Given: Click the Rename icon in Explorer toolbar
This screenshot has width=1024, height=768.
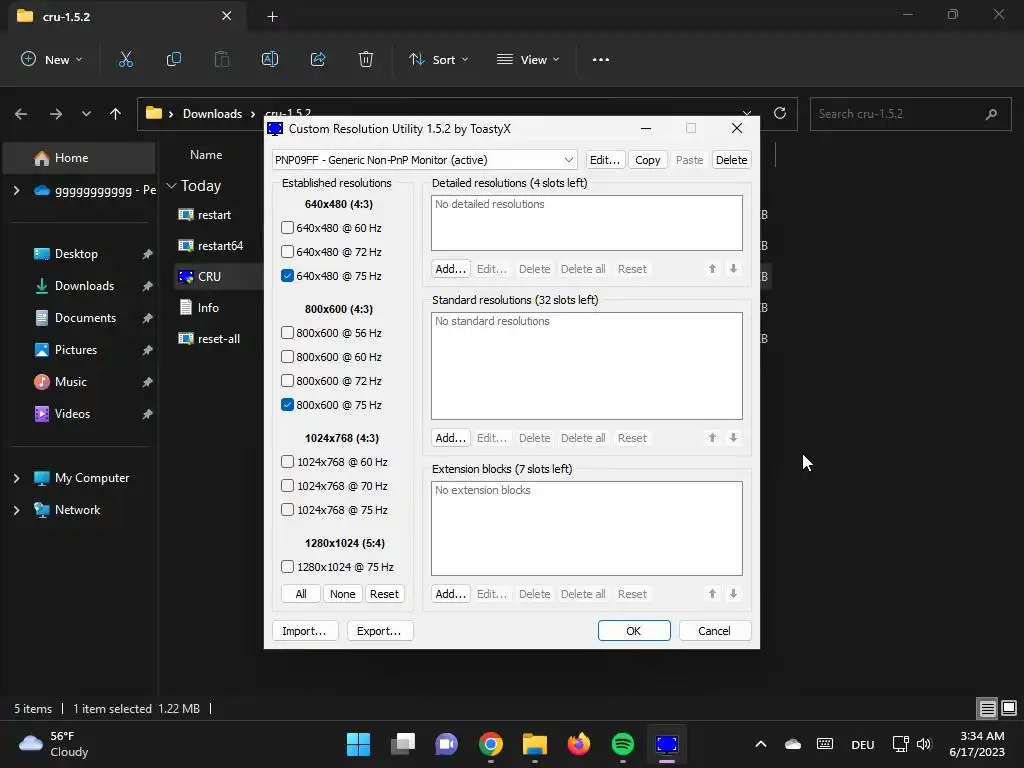Looking at the screenshot, I should (x=270, y=59).
